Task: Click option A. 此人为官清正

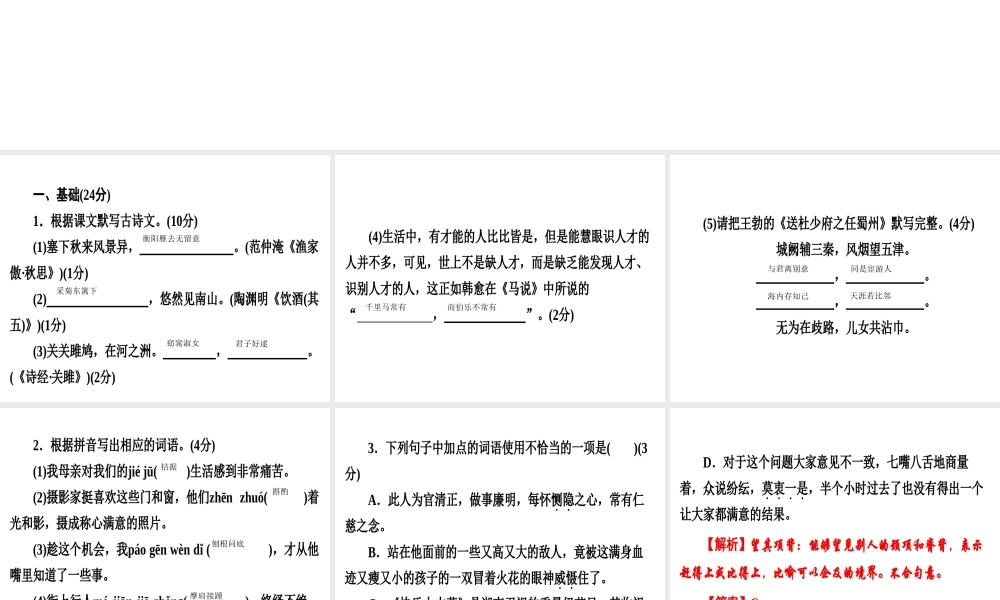Action: coord(506,500)
